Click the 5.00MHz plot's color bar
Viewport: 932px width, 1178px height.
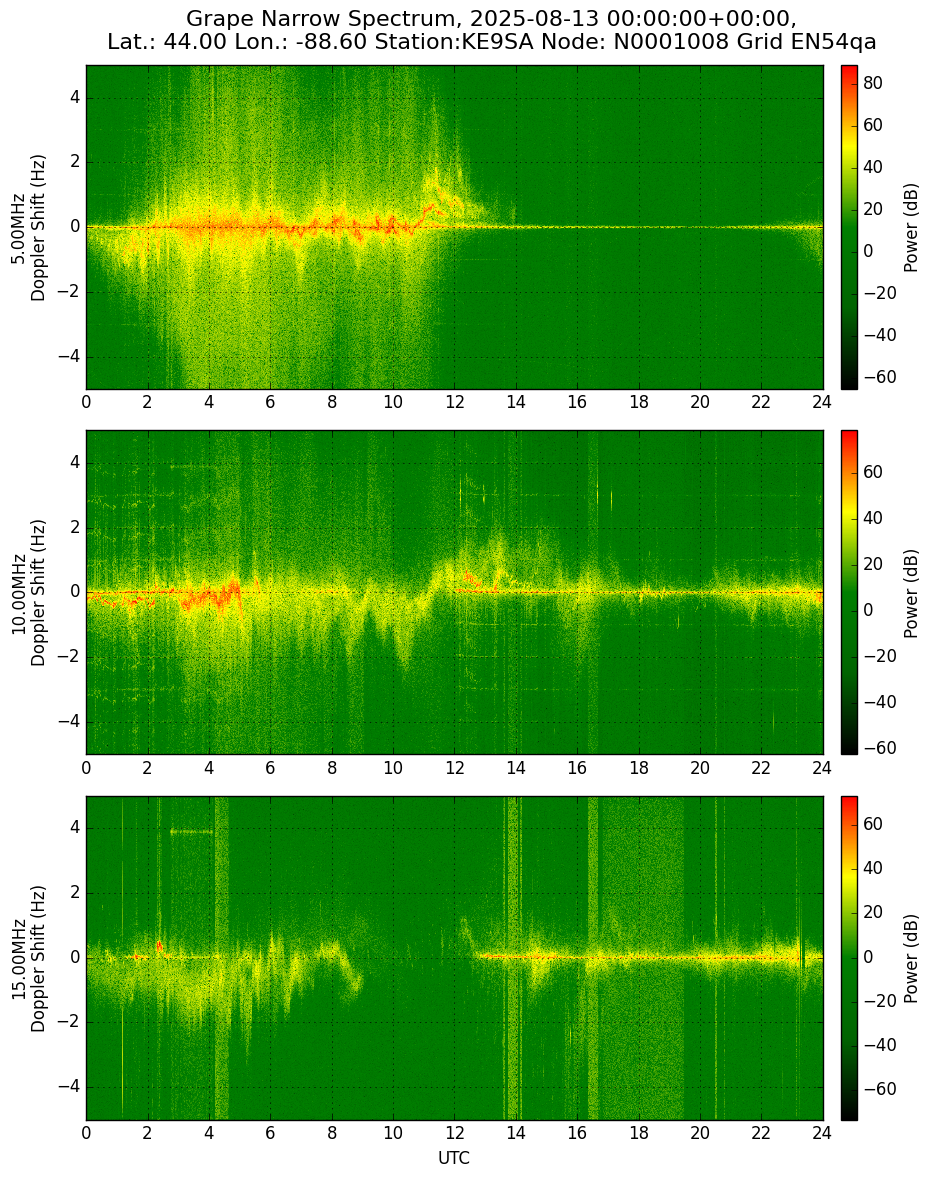click(x=849, y=227)
